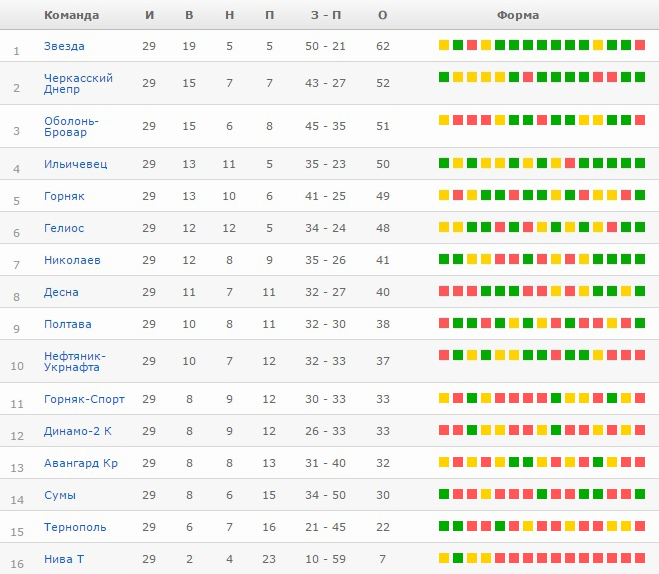Screen dimensions: 659x574
Task: Click the Форма column header
Action: pos(517,15)
